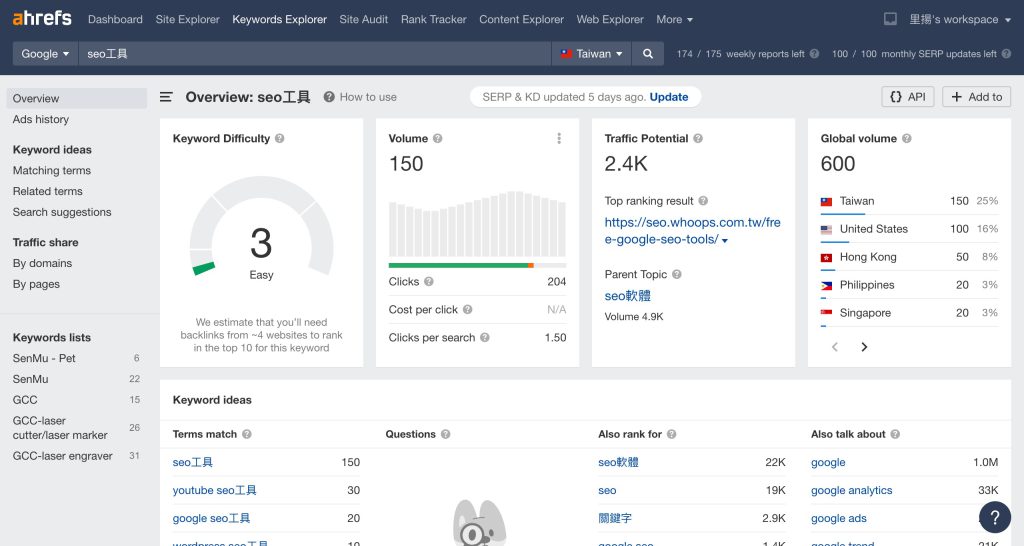Show next countries with right arrow

[864, 347]
